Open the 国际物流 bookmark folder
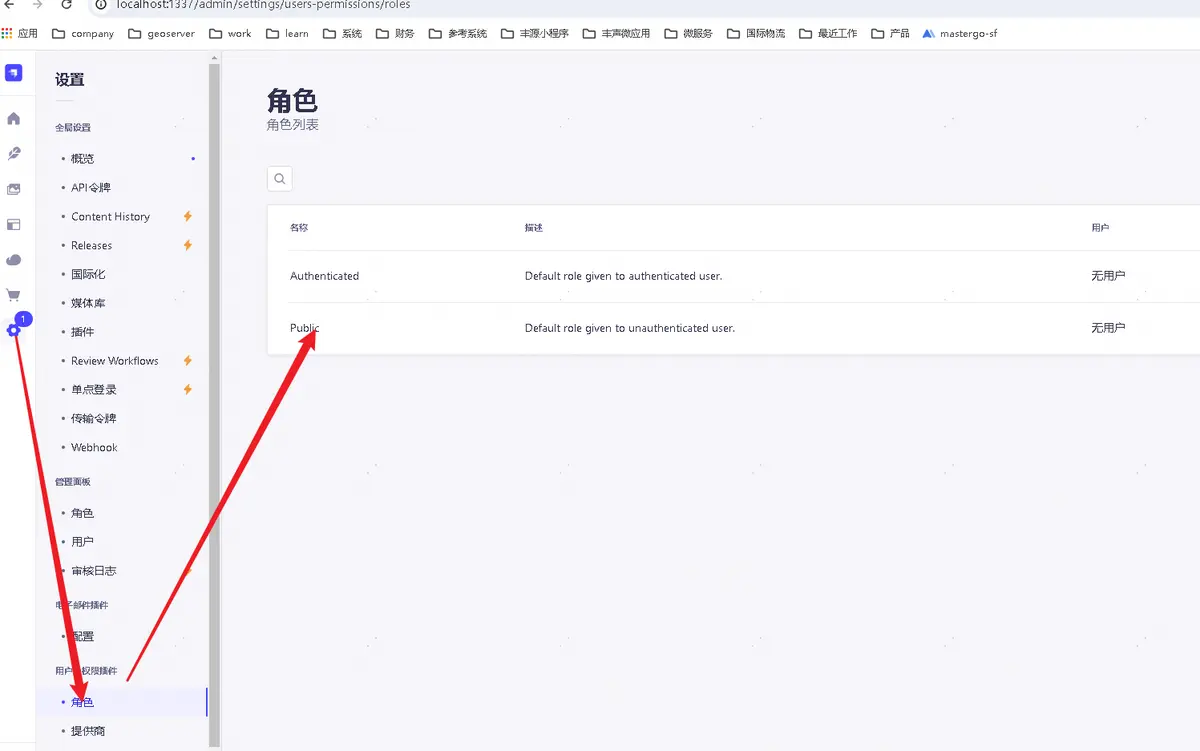 [x=756, y=33]
